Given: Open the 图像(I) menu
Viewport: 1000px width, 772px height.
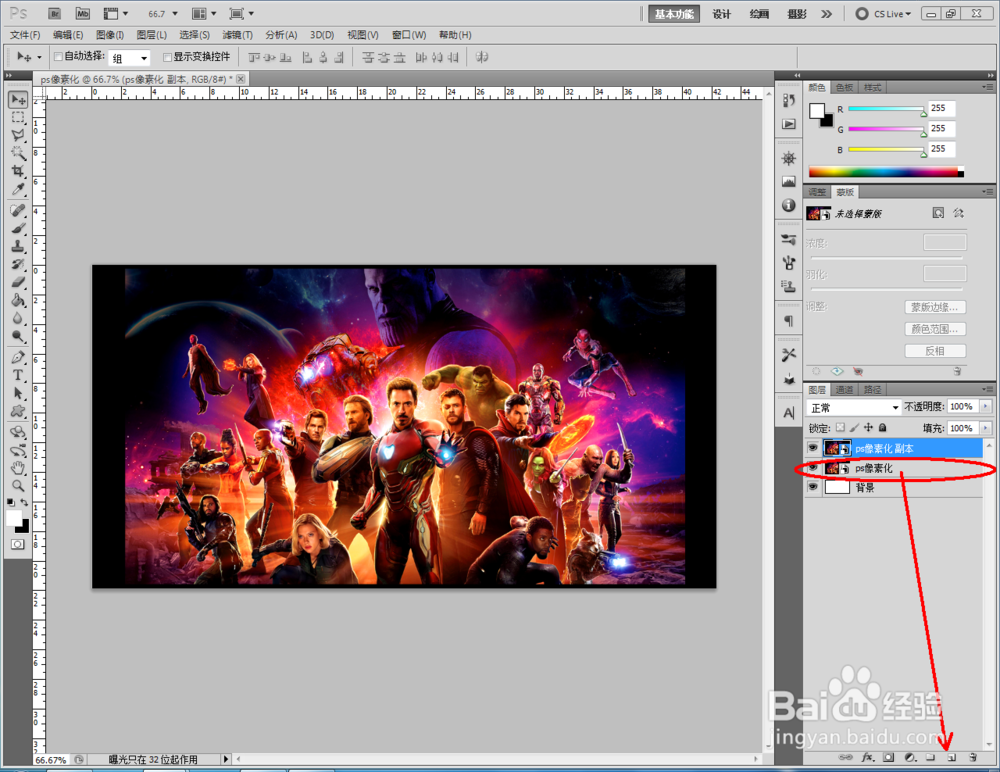Looking at the screenshot, I should [x=110, y=35].
